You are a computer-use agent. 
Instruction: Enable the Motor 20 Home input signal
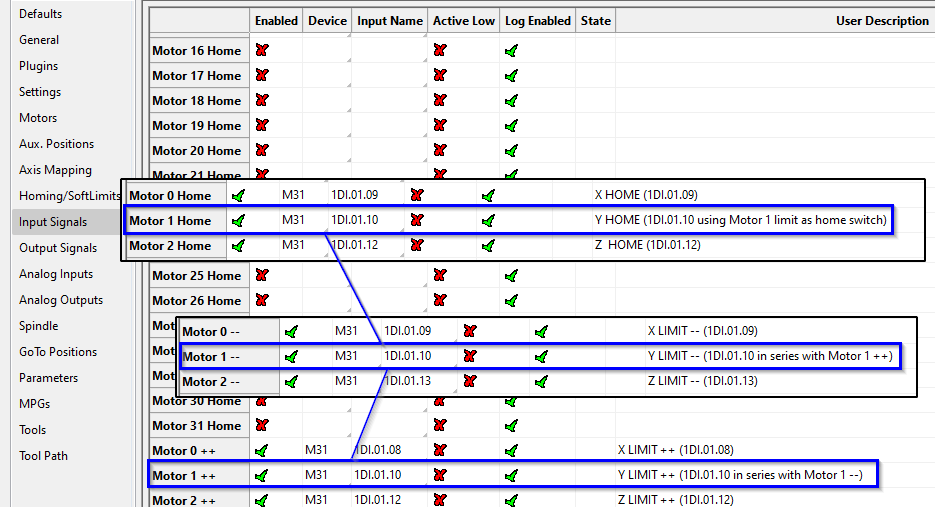pos(262,150)
